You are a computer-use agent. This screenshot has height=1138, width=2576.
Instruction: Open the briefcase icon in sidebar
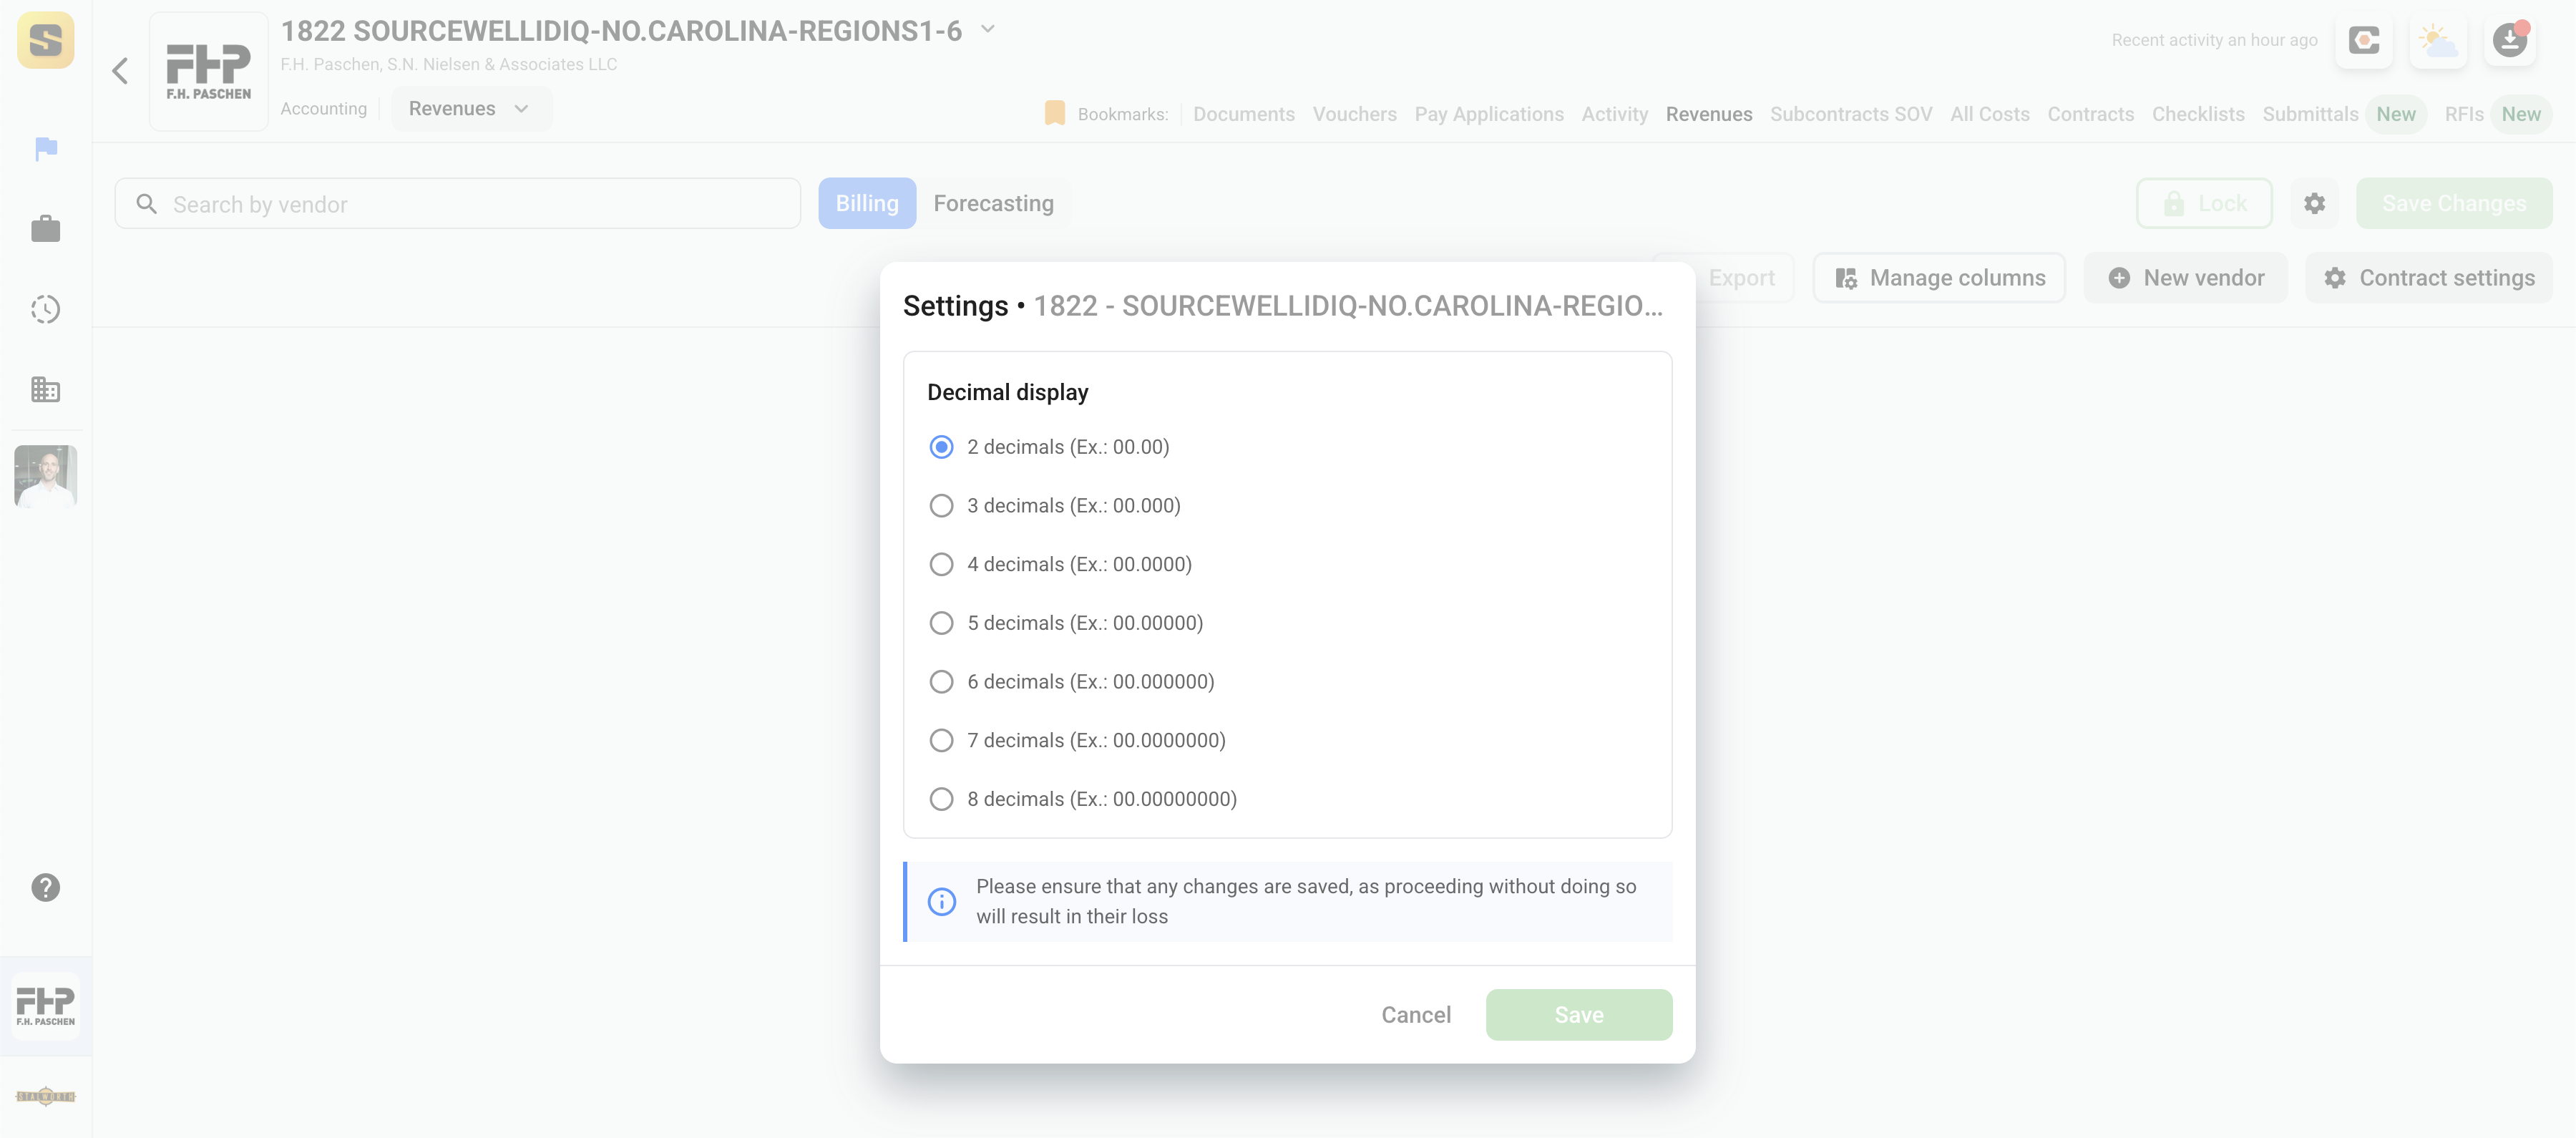point(46,229)
